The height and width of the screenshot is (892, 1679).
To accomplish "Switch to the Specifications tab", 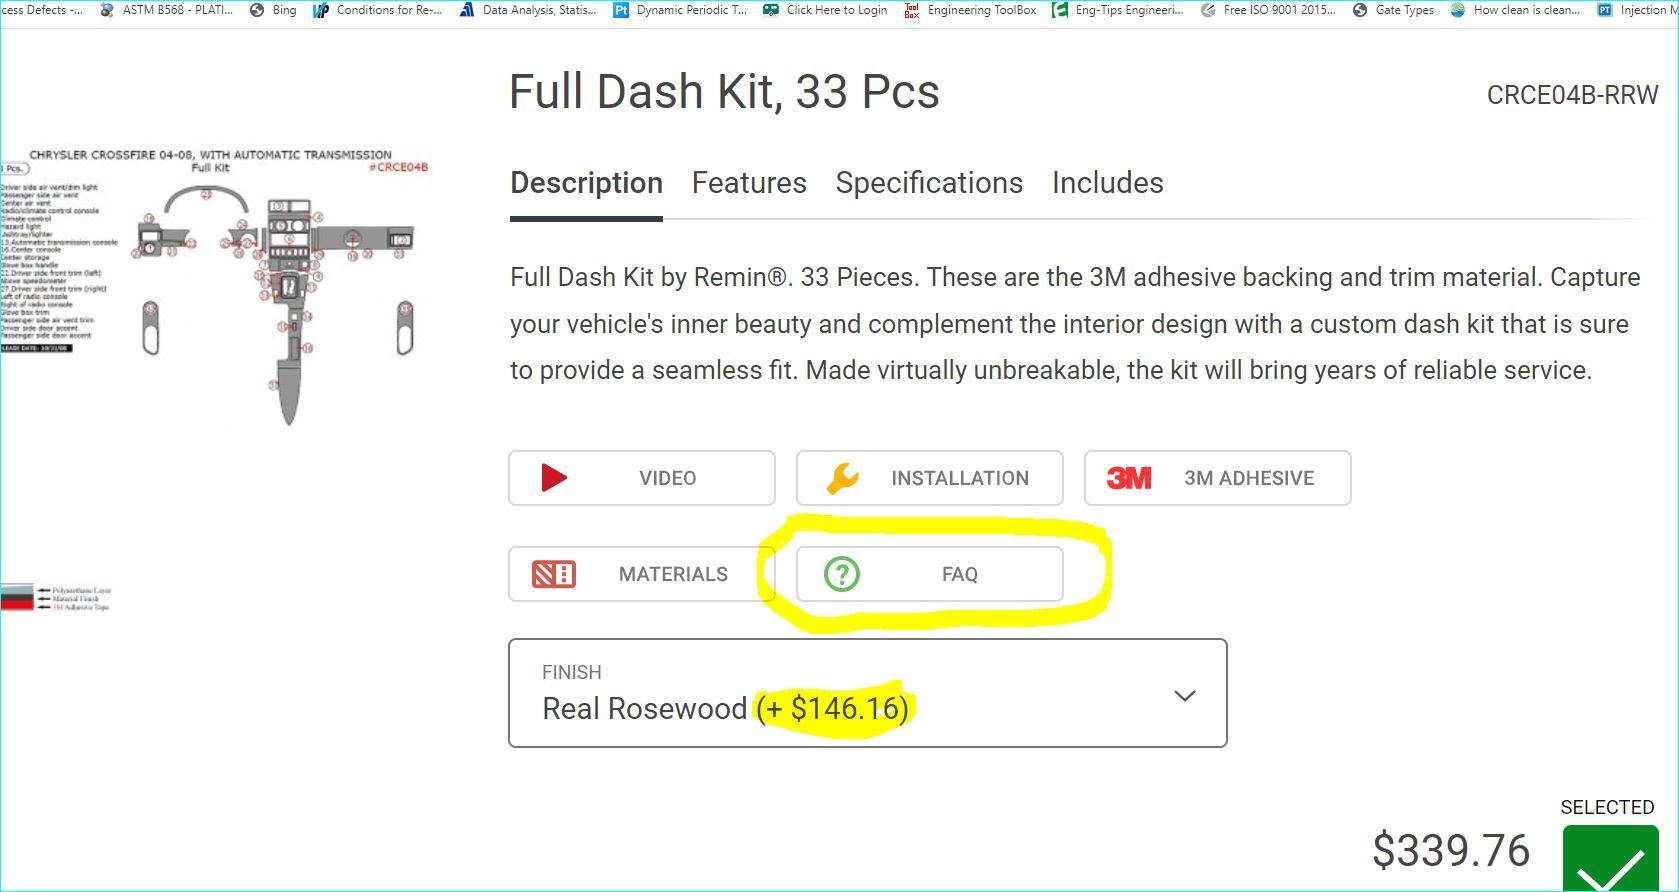I will pyautogui.click(x=929, y=183).
